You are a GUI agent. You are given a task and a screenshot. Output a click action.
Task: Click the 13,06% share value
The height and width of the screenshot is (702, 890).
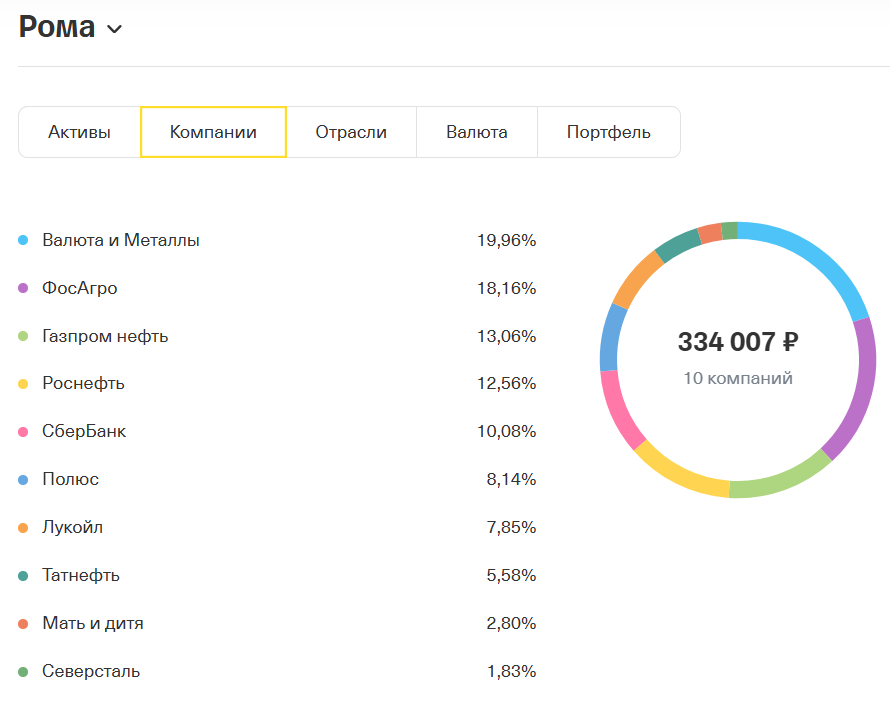[x=506, y=336]
